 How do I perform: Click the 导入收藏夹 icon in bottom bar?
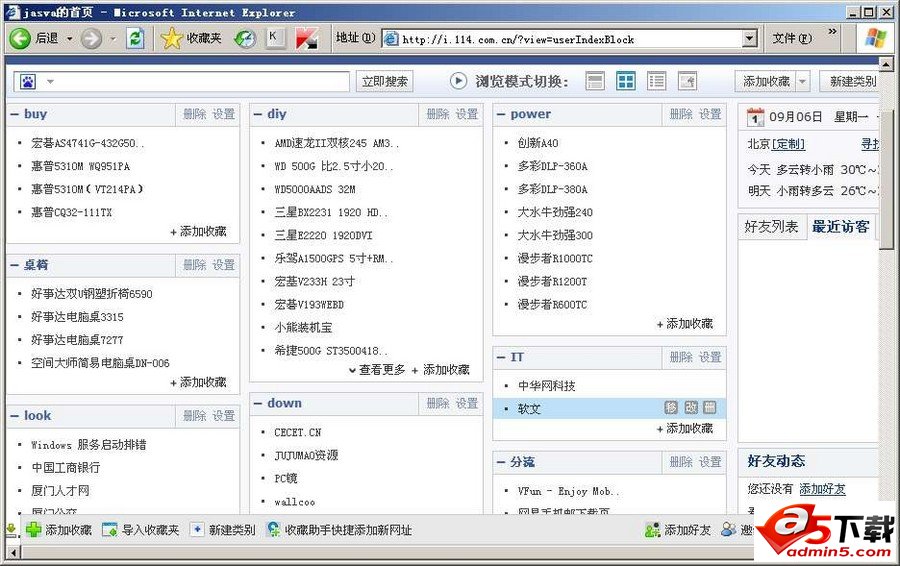point(109,530)
